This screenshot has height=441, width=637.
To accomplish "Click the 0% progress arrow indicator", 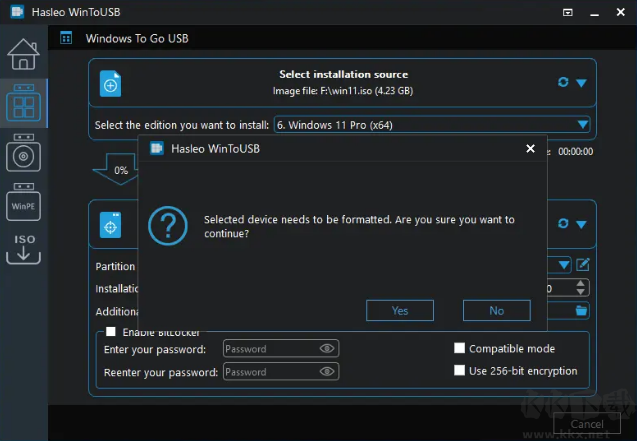I will [116, 170].
